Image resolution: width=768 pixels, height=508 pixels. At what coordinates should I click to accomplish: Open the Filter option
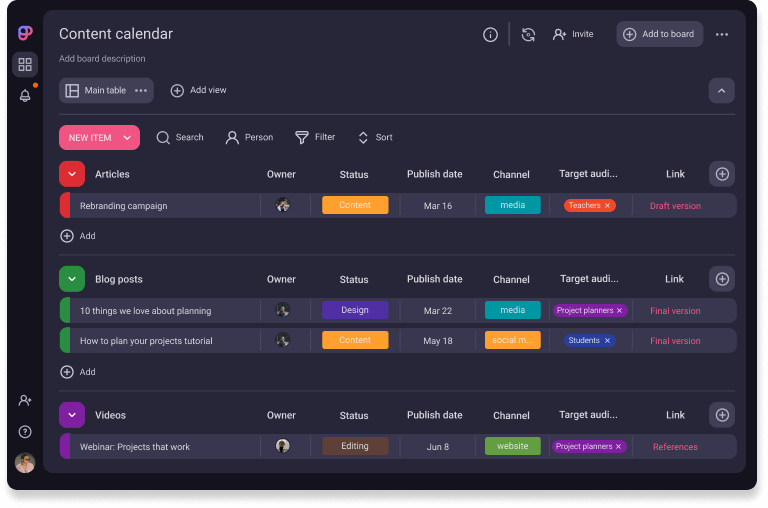pyautogui.click(x=315, y=138)
